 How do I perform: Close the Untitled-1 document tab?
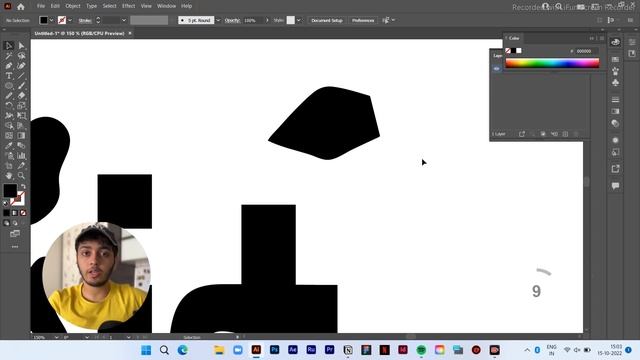(130, 33)
